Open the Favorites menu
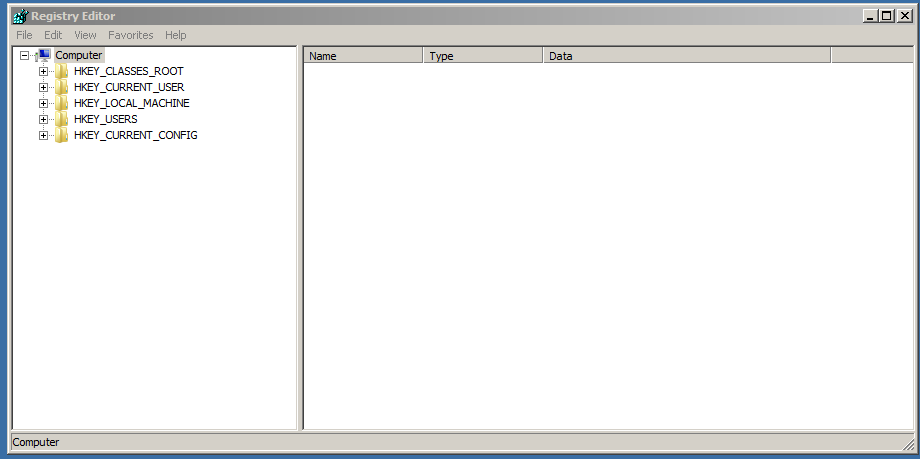 point(131,35)
